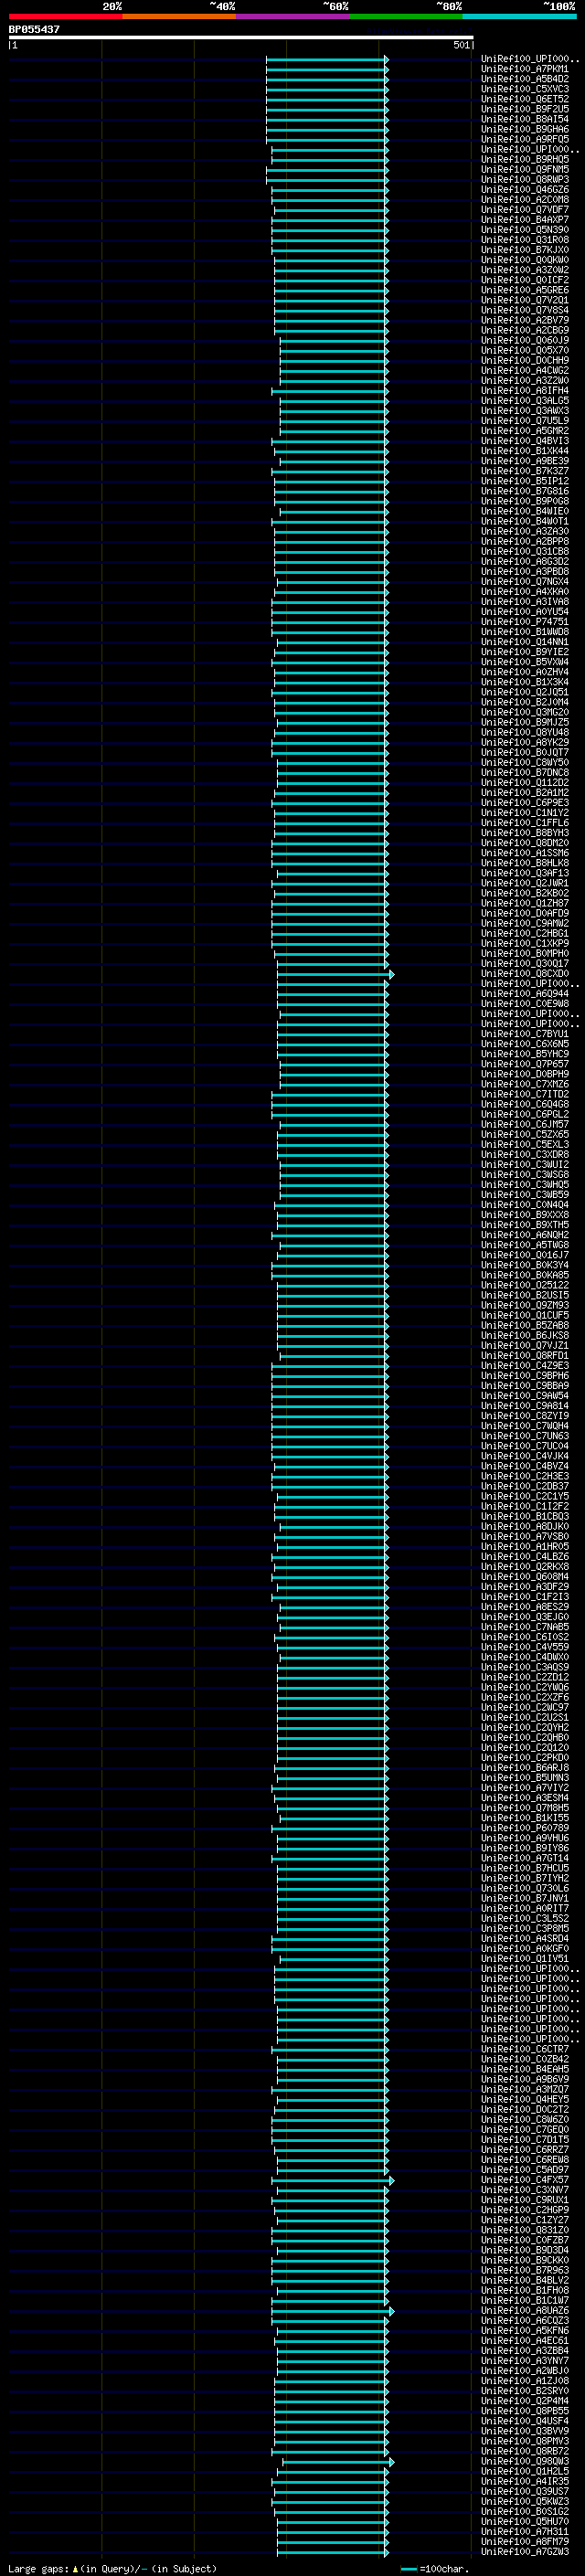
Task: Select the UniRef100_C9AMW2 label
Action: (525, 923)
